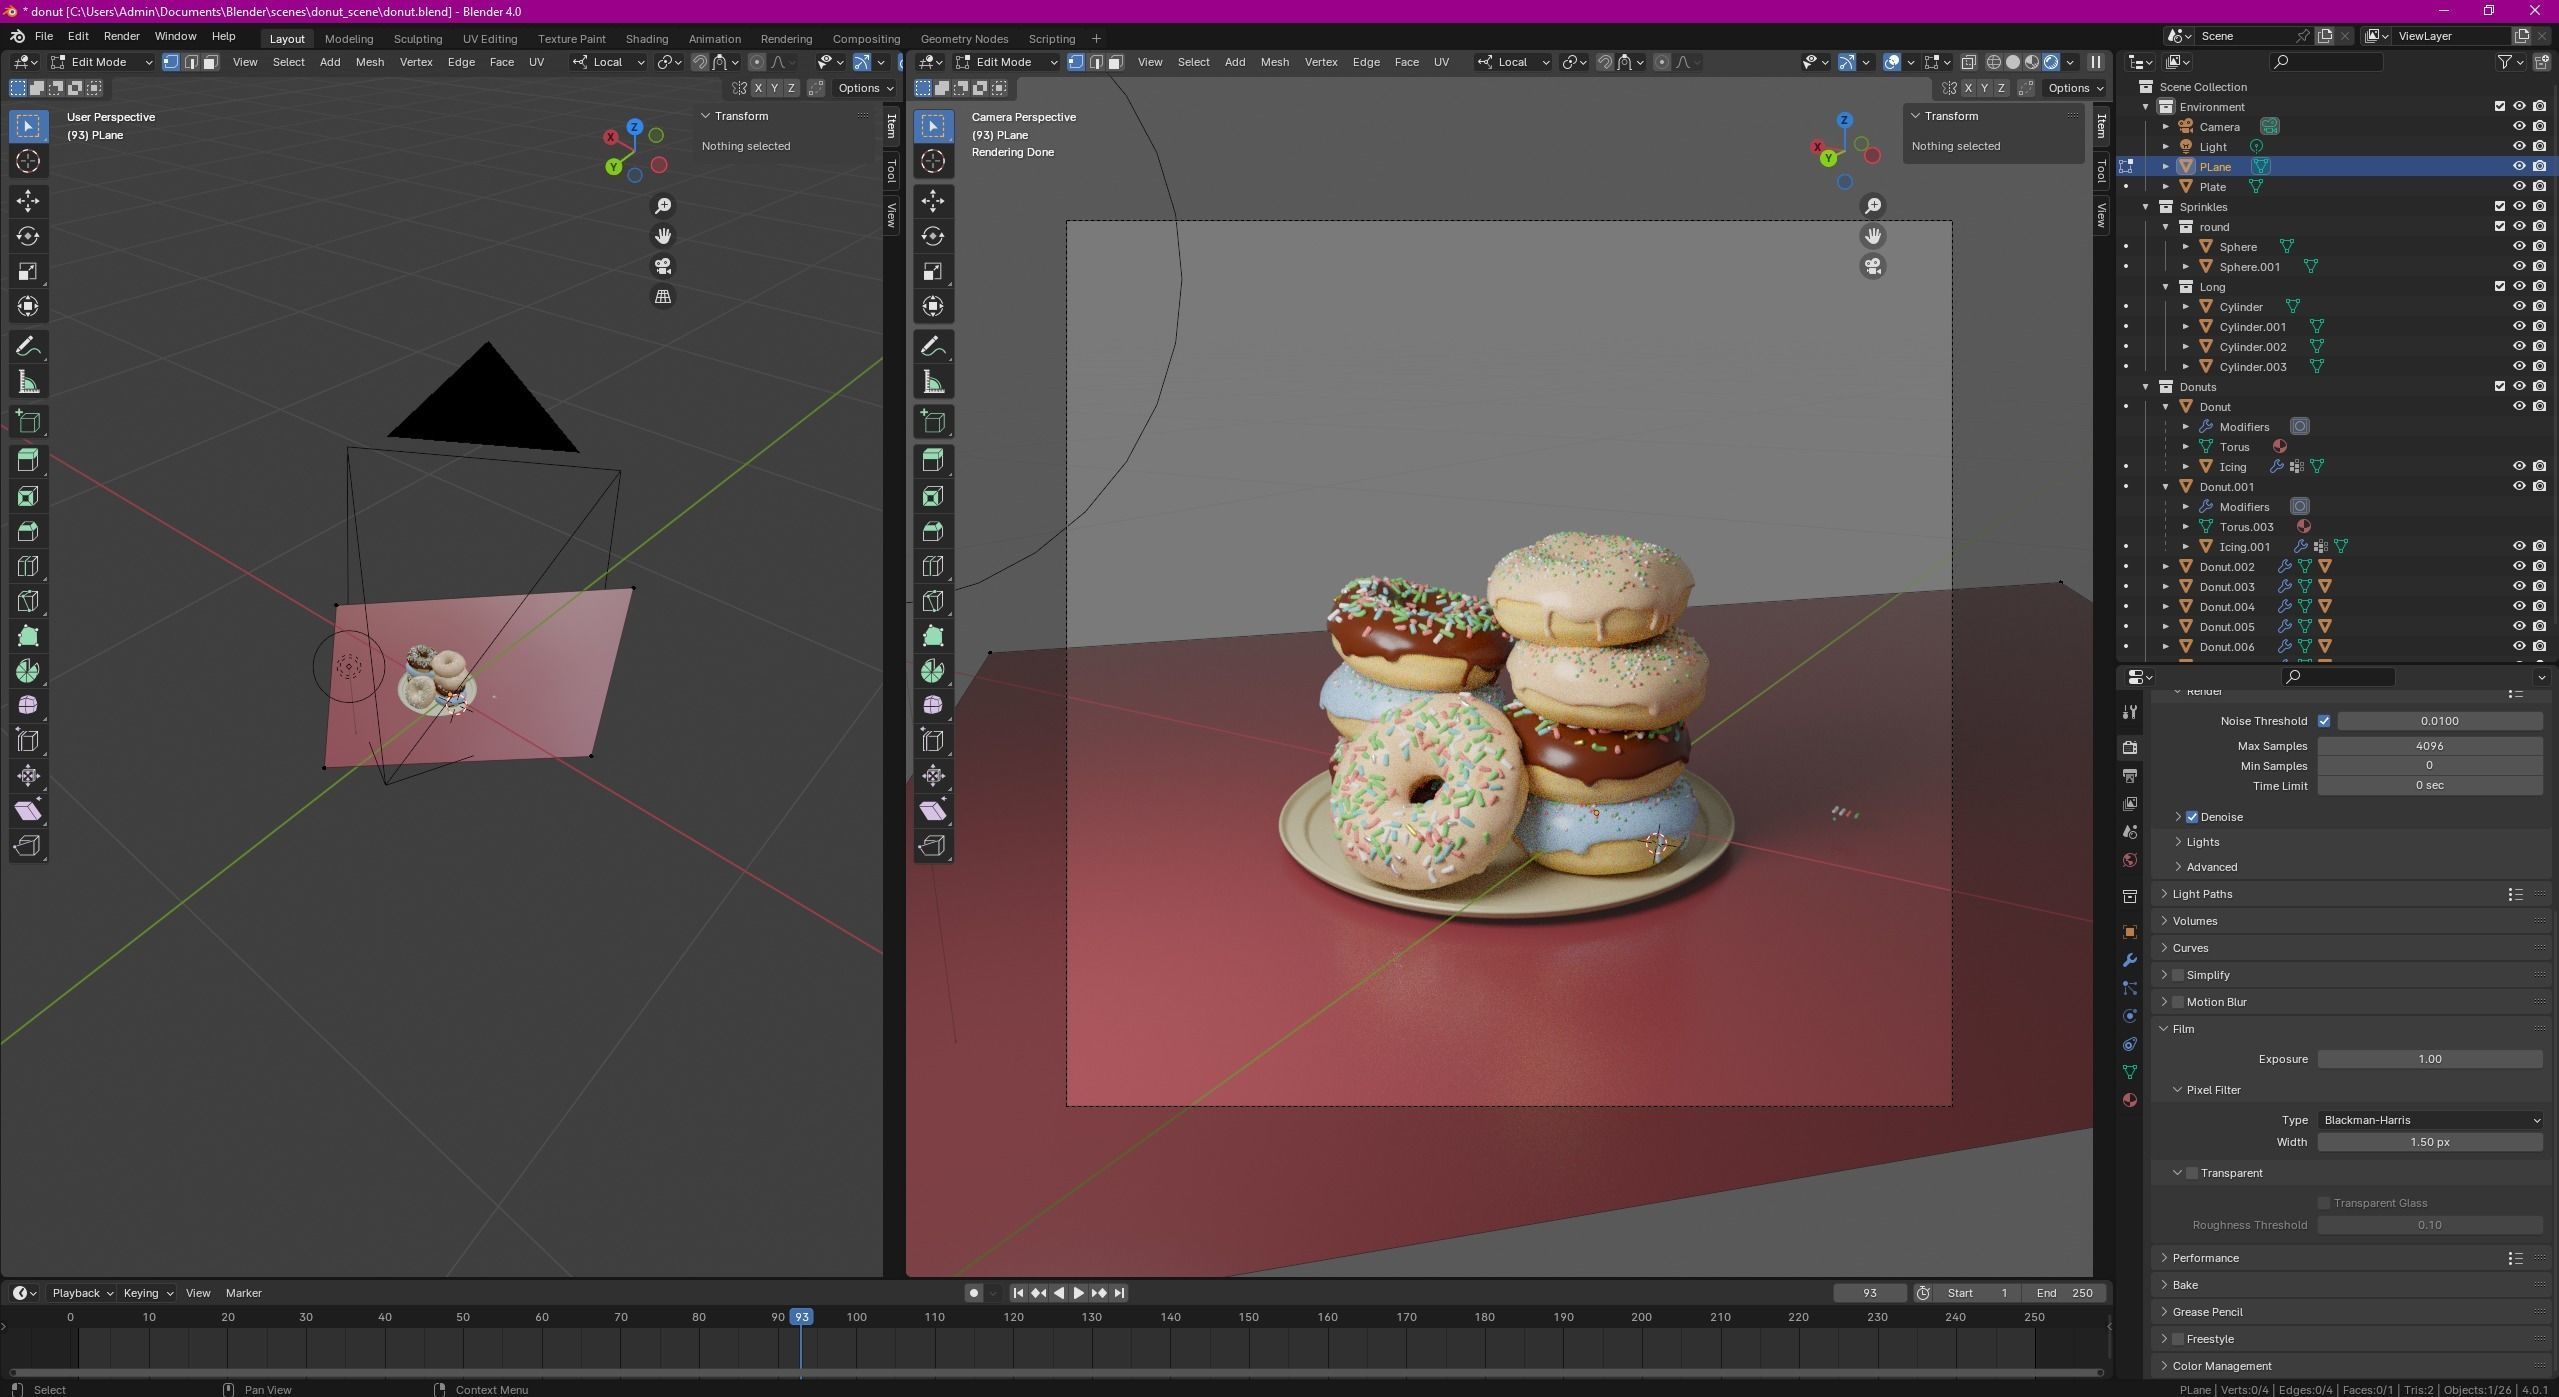Viewport: 2559px width, 1397px height.
Task: Switch orthographic/perspective grid icon in left viewport
Action: coord(663,296)
